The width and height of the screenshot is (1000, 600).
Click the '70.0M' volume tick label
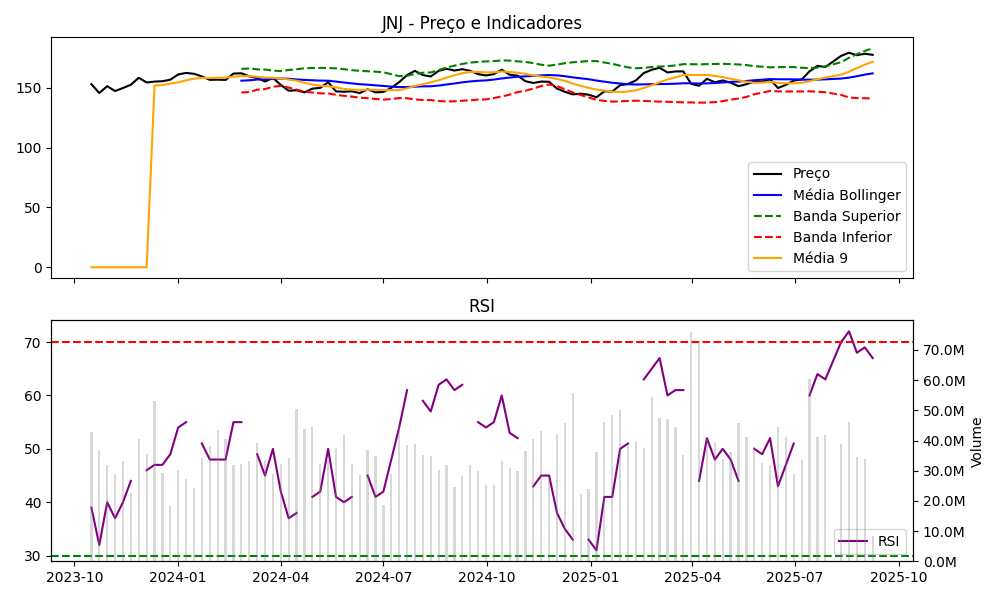[941, 351]
